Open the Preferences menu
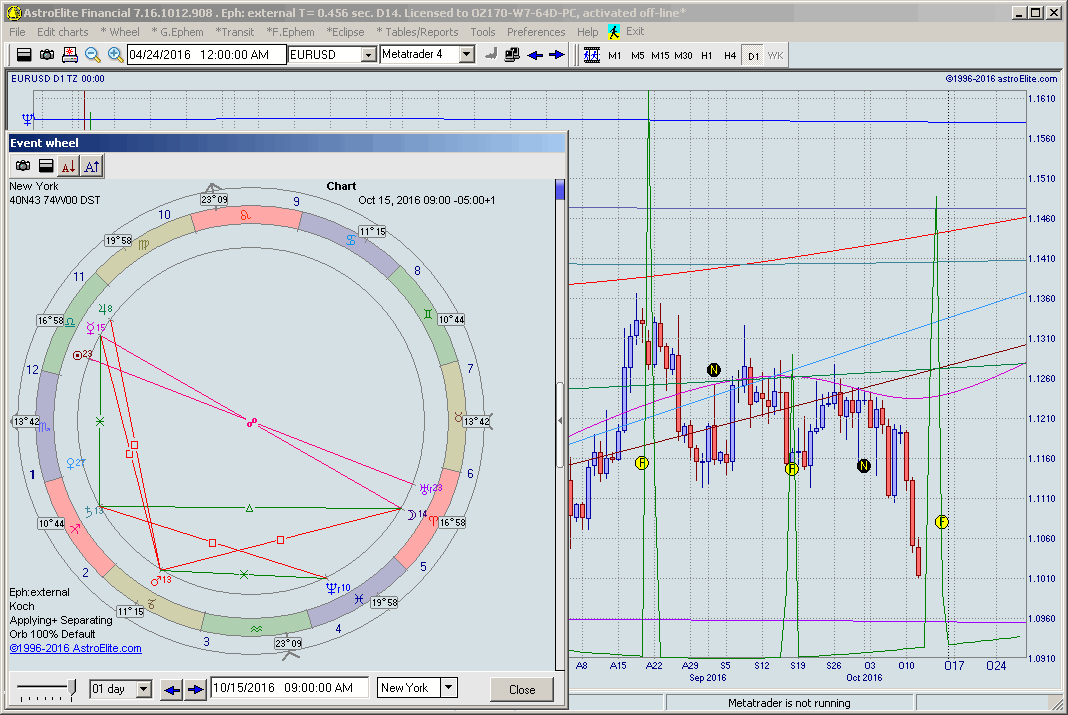Viewport: 1068px width, 715px height. 536,32
